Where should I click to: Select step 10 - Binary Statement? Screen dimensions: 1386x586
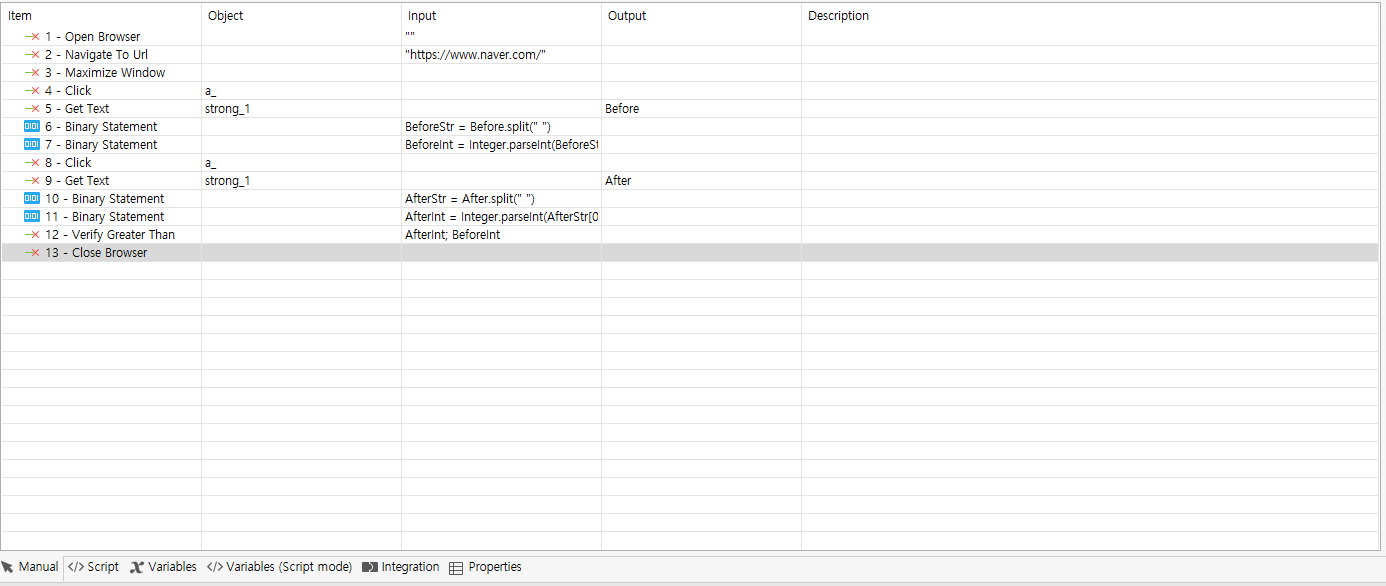point(104,199)
